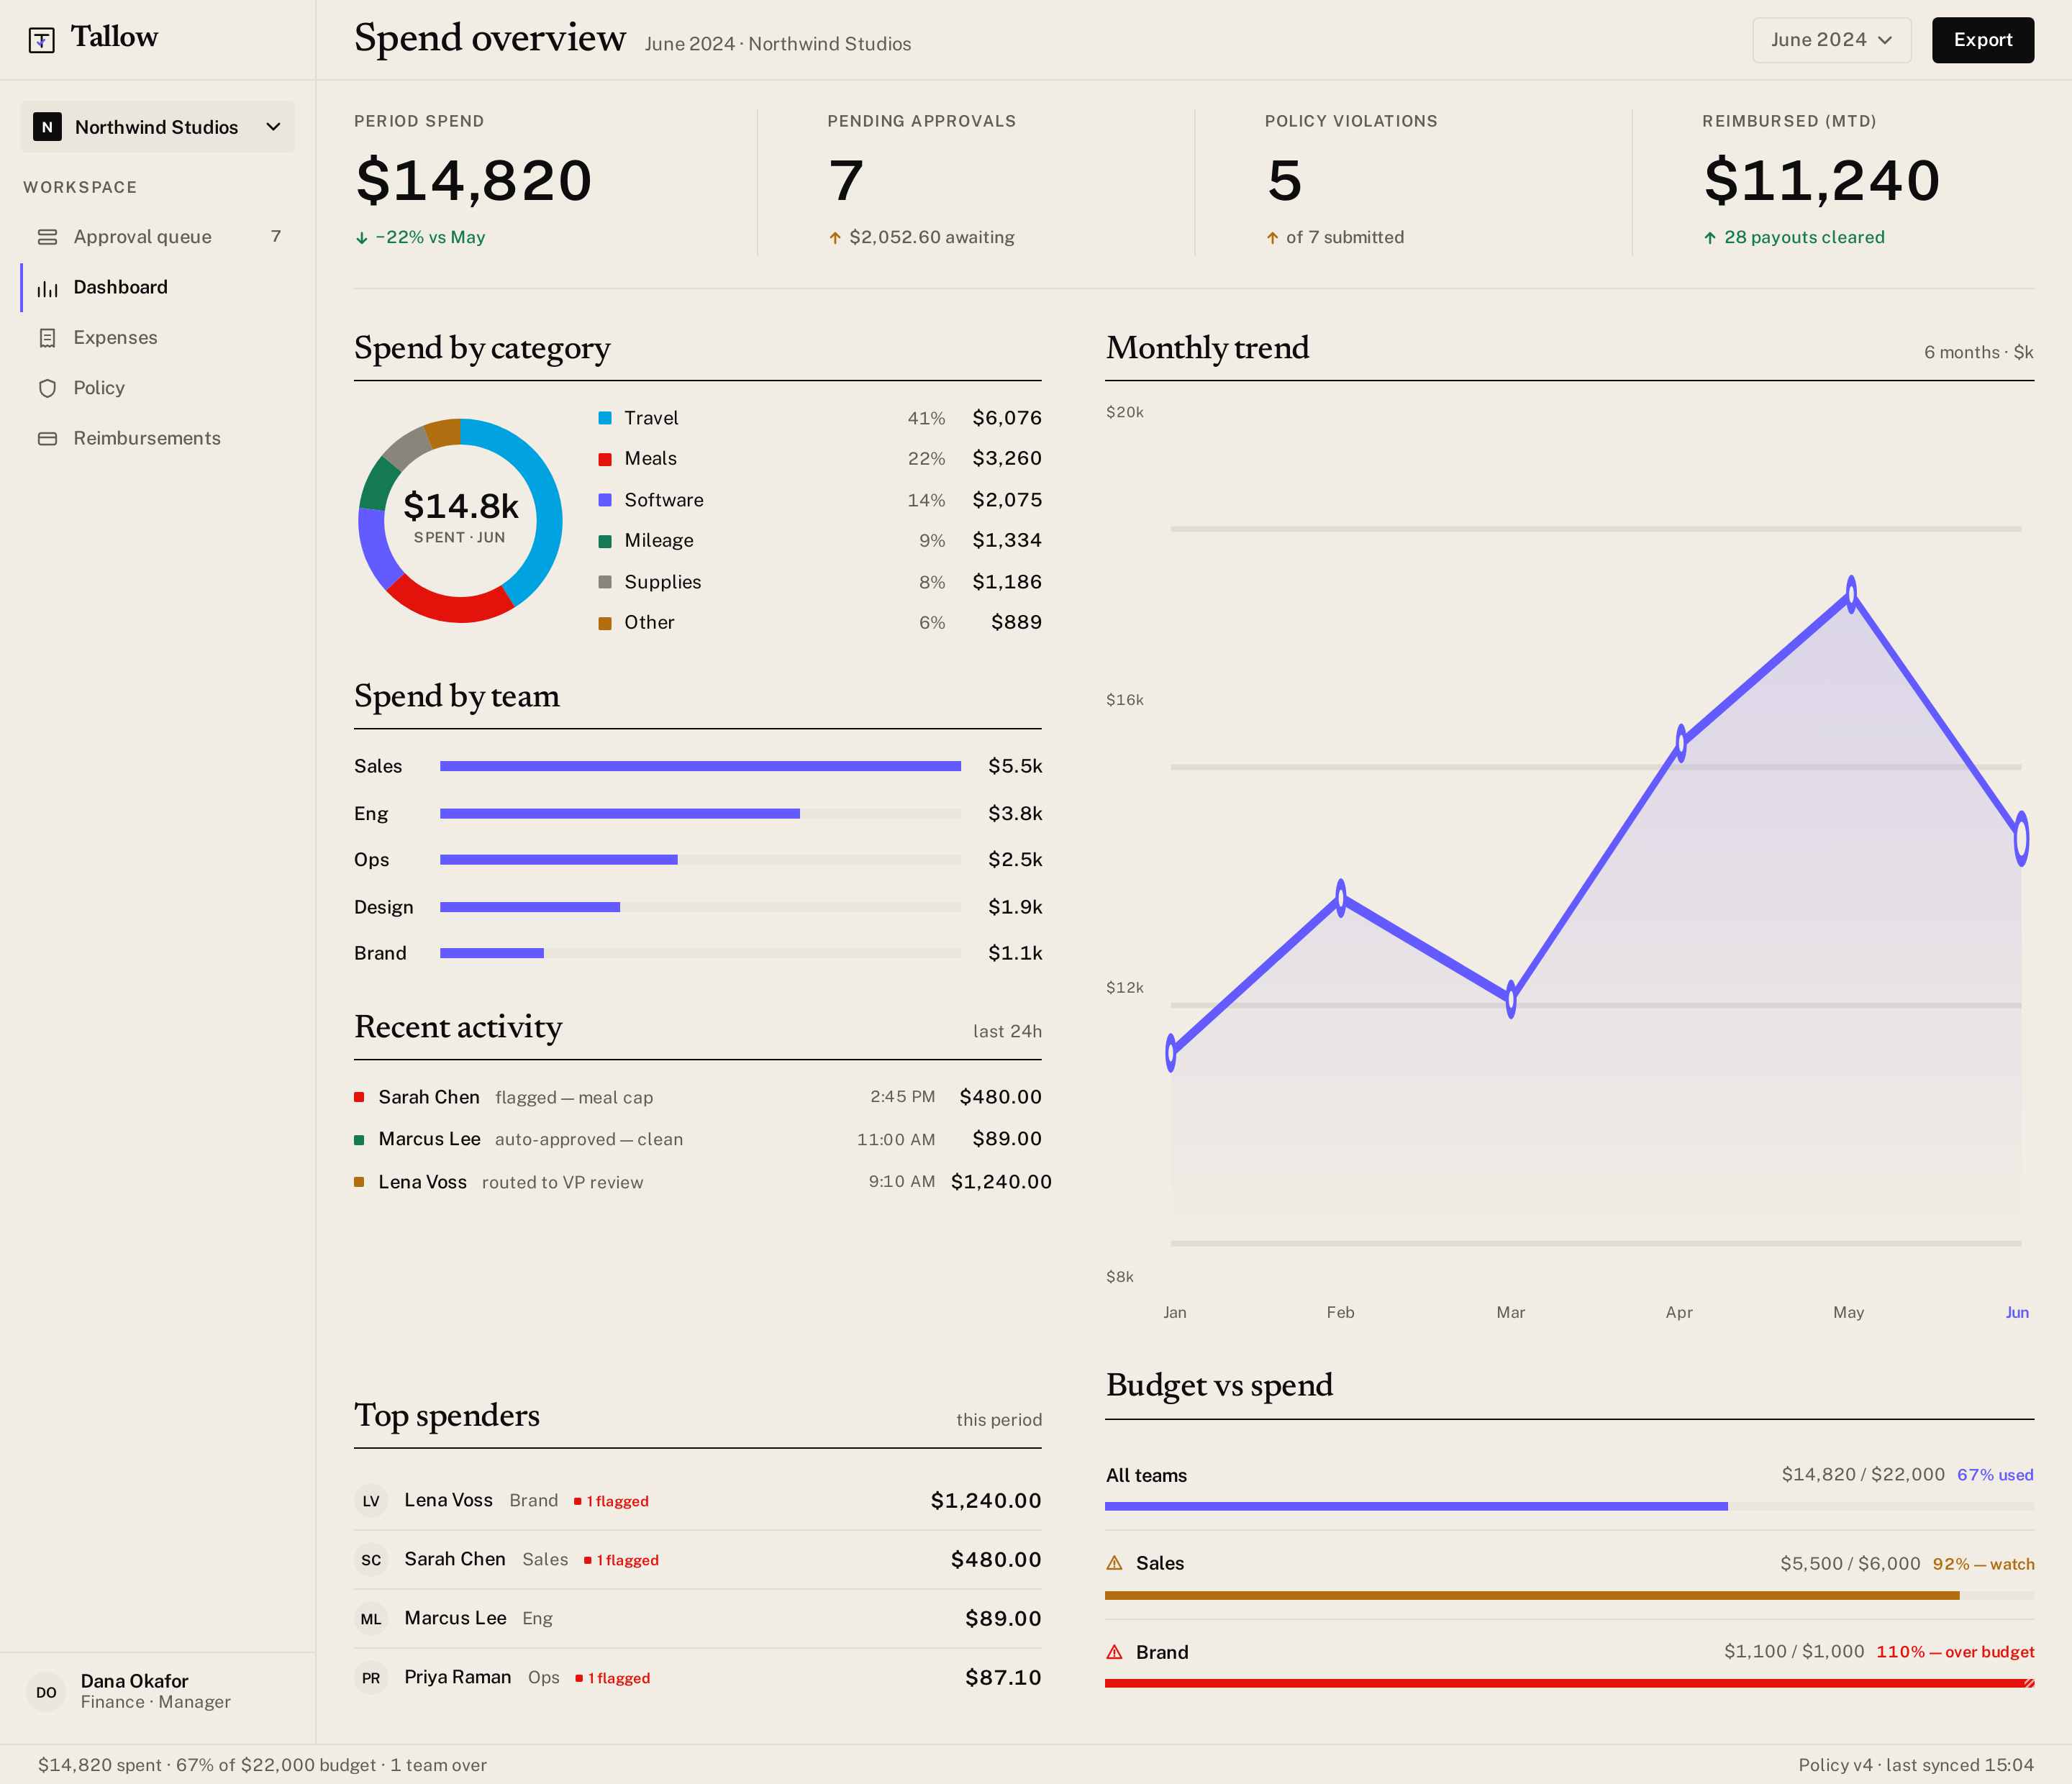The height and width of the screenshot is (1784, 2072).
Task: Click the Ops bar in Spend by team
Action: (700, 860)
